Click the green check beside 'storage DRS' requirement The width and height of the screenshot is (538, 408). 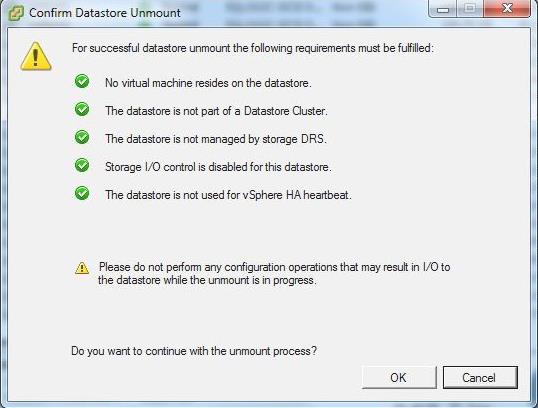tap(82, 137)
